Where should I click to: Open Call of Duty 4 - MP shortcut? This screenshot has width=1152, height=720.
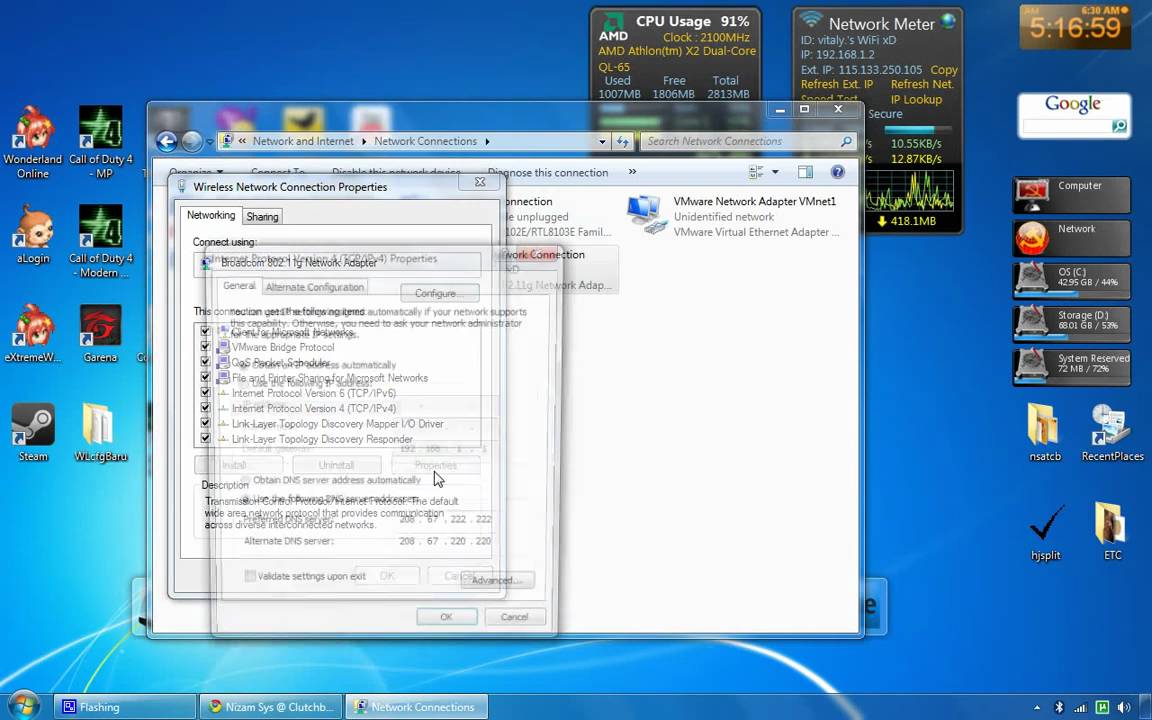tap(101, 143)
